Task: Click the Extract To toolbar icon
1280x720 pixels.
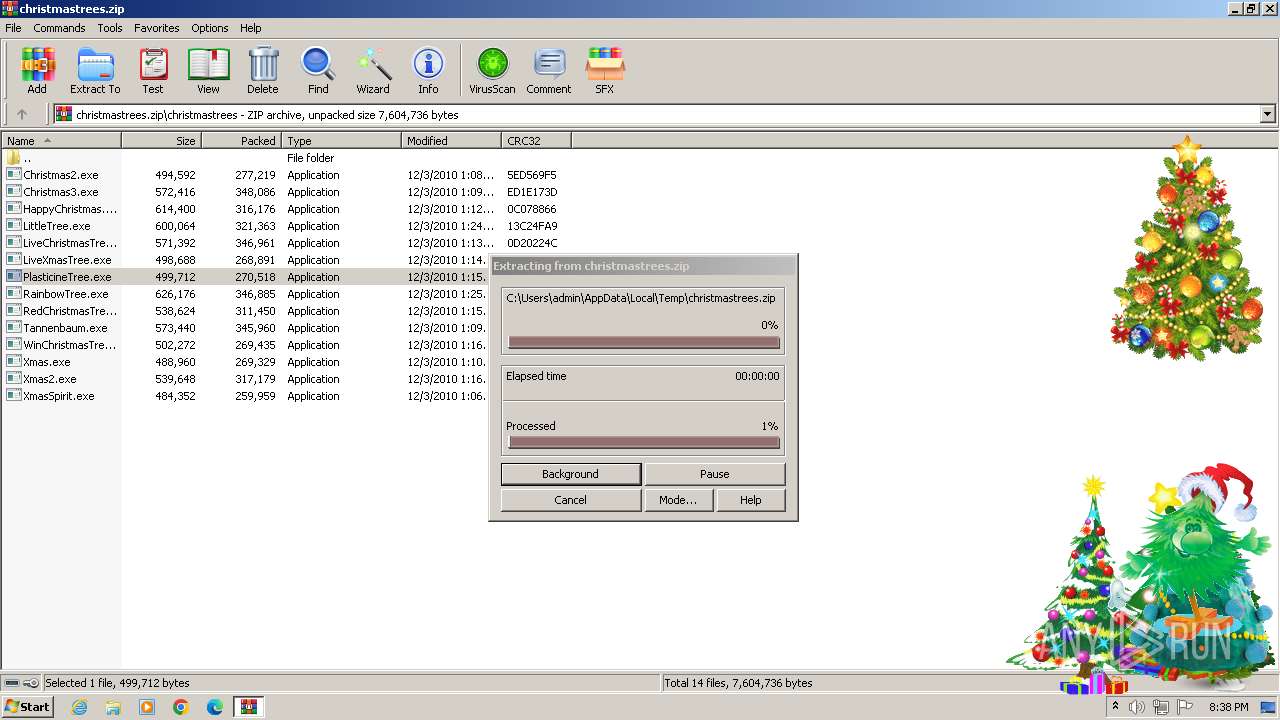Action: pyautogui.click(x=95, y=71)
